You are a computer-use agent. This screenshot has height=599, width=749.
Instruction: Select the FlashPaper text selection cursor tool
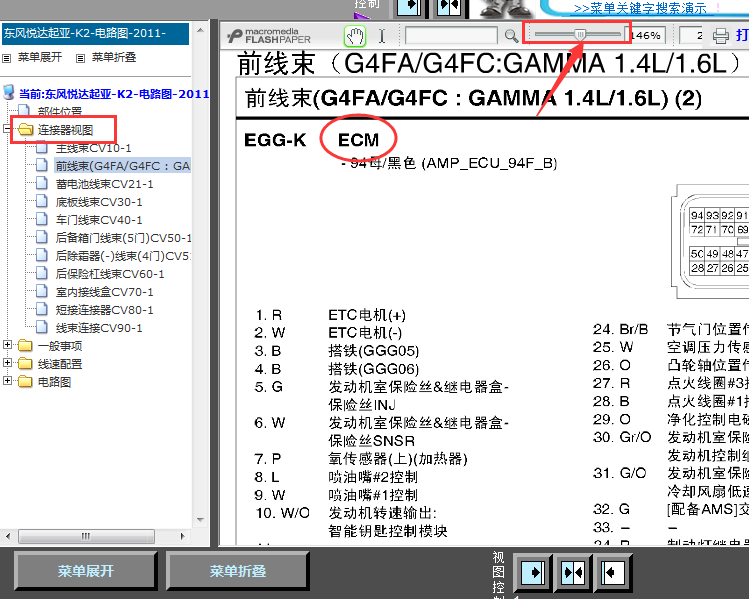(x=382, y=36)
